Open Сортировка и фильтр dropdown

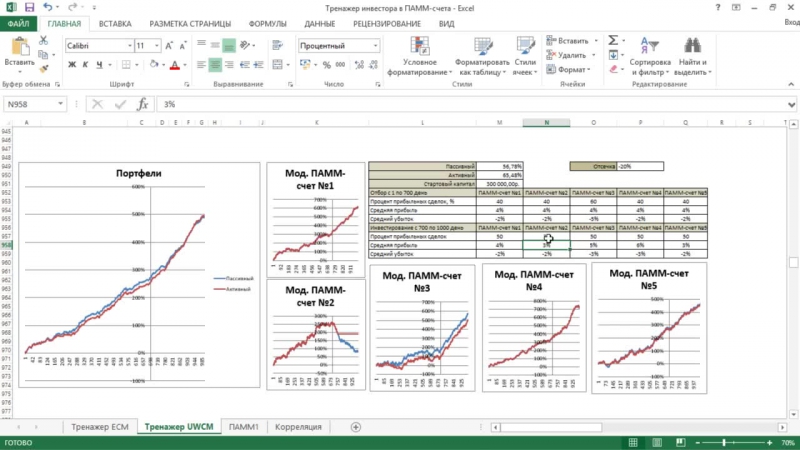pos(650,56)
